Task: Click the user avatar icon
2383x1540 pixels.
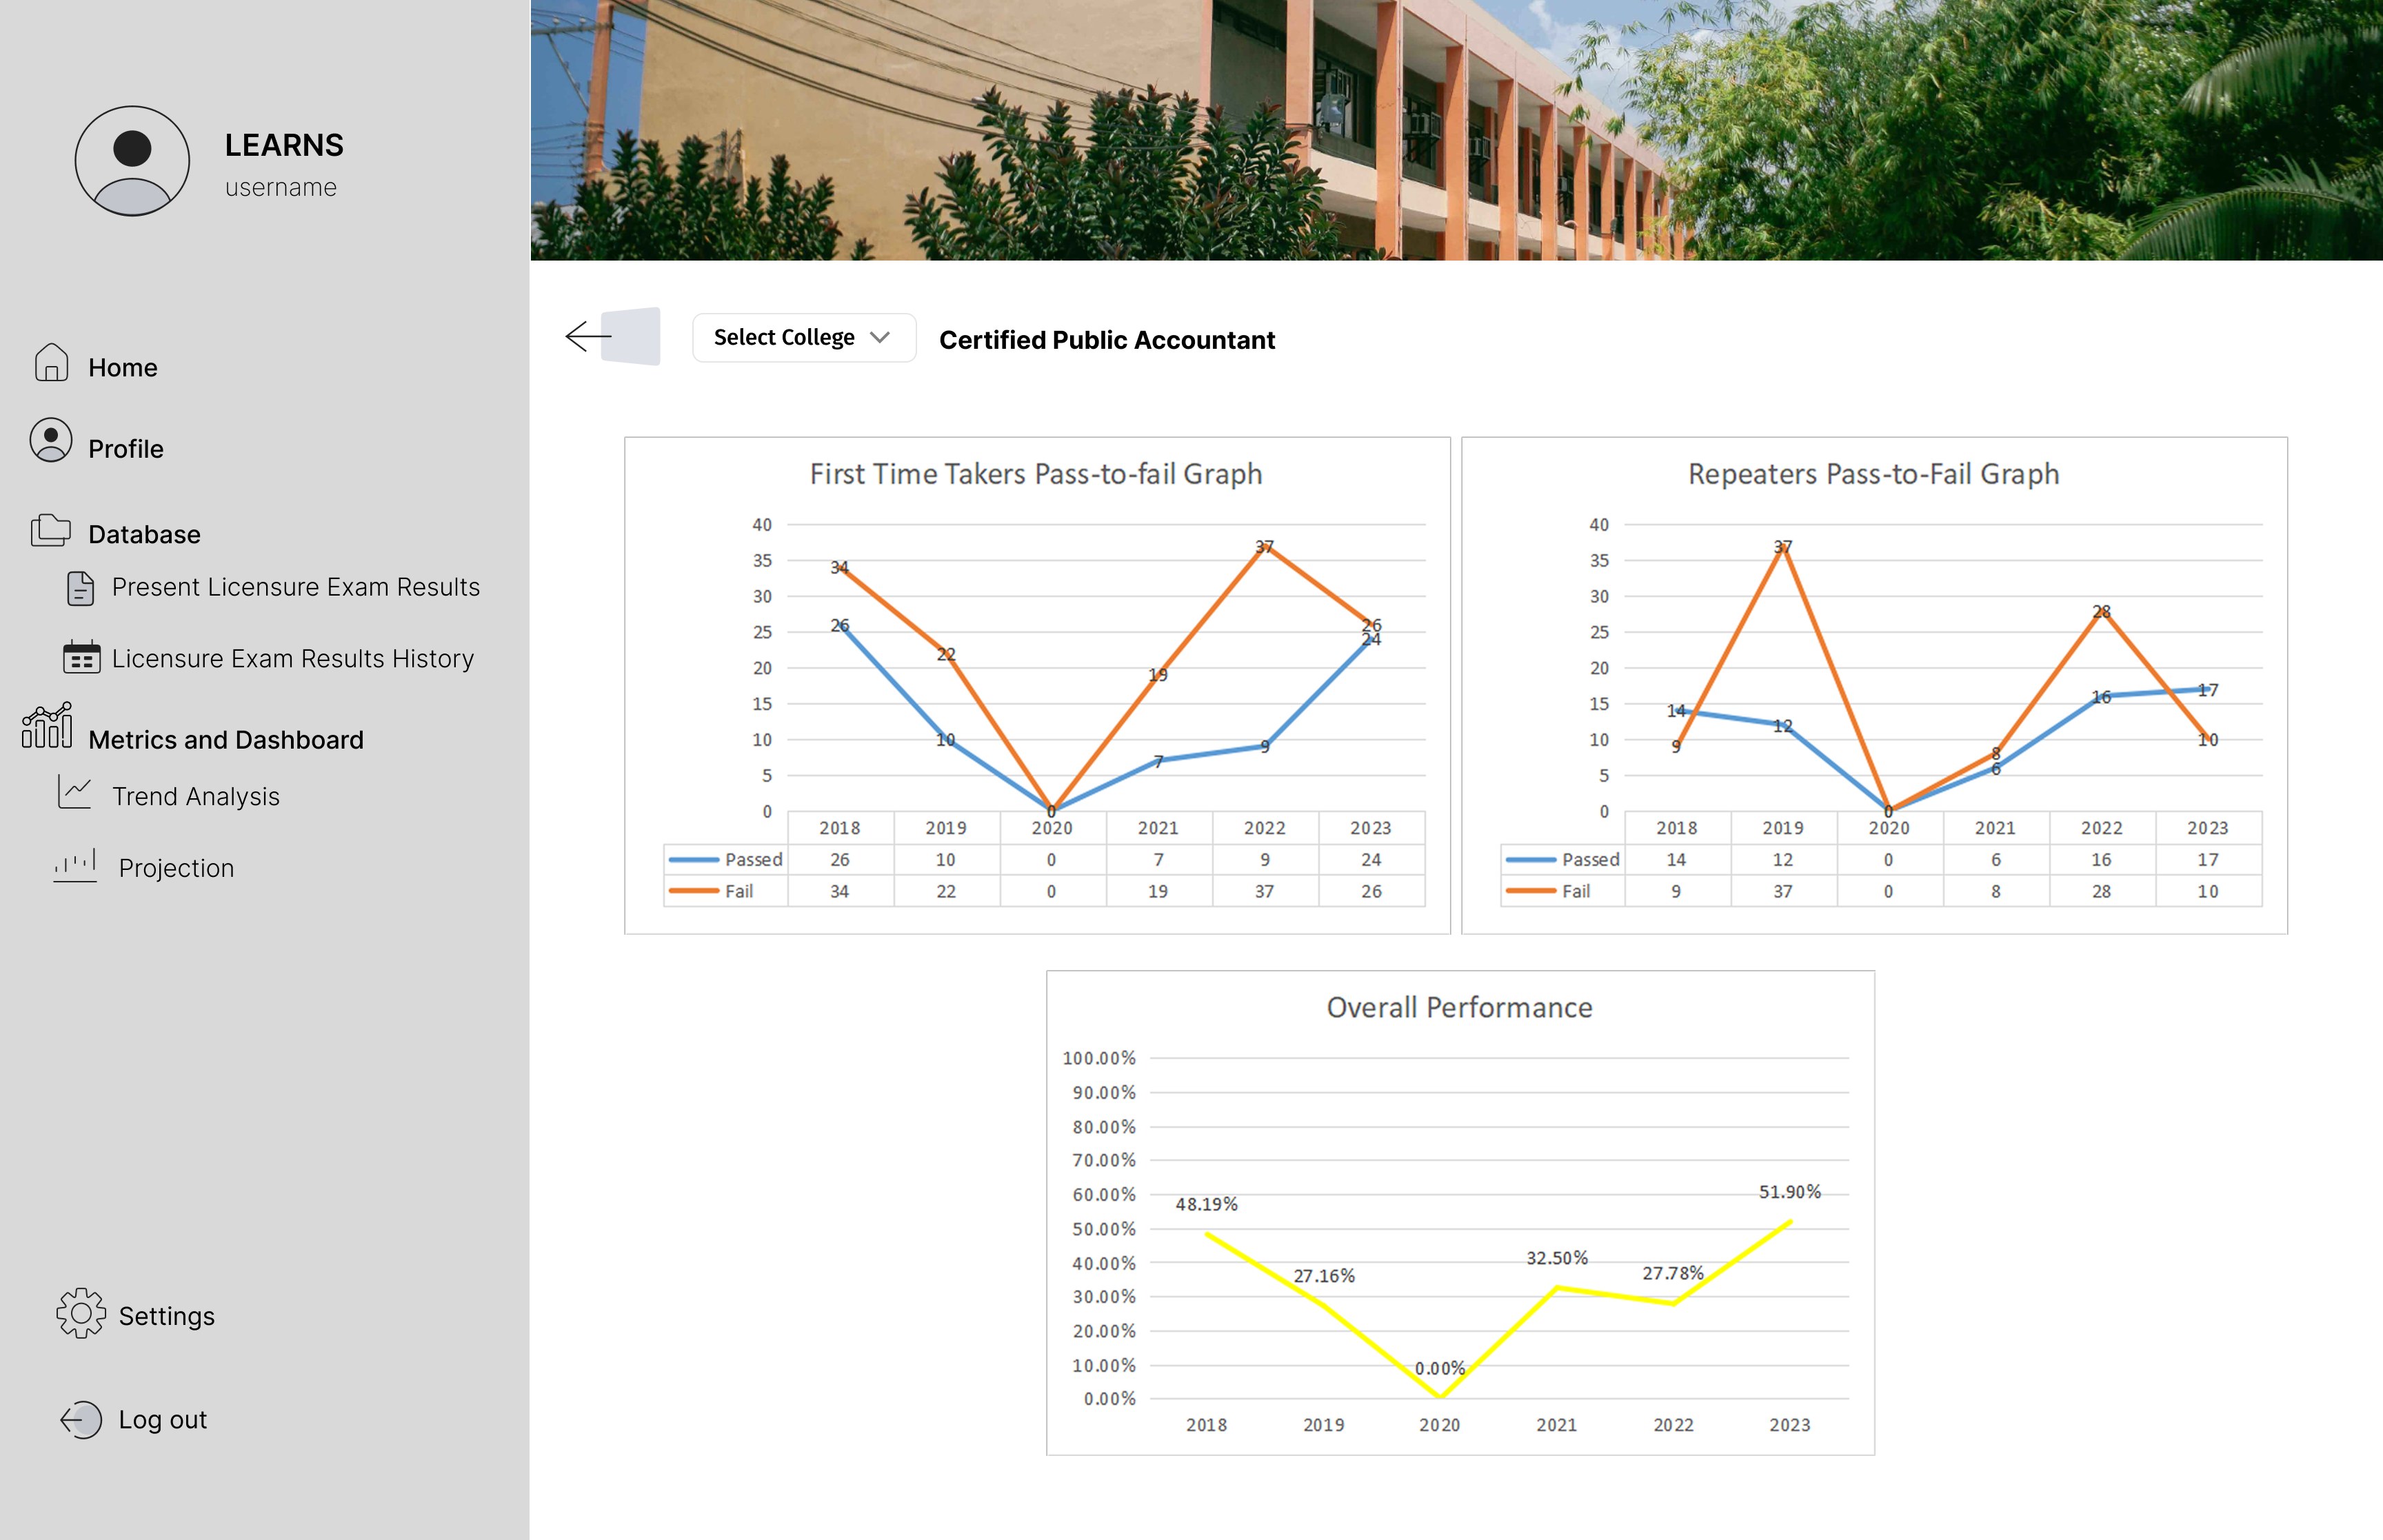Action: tap(132, 161)
